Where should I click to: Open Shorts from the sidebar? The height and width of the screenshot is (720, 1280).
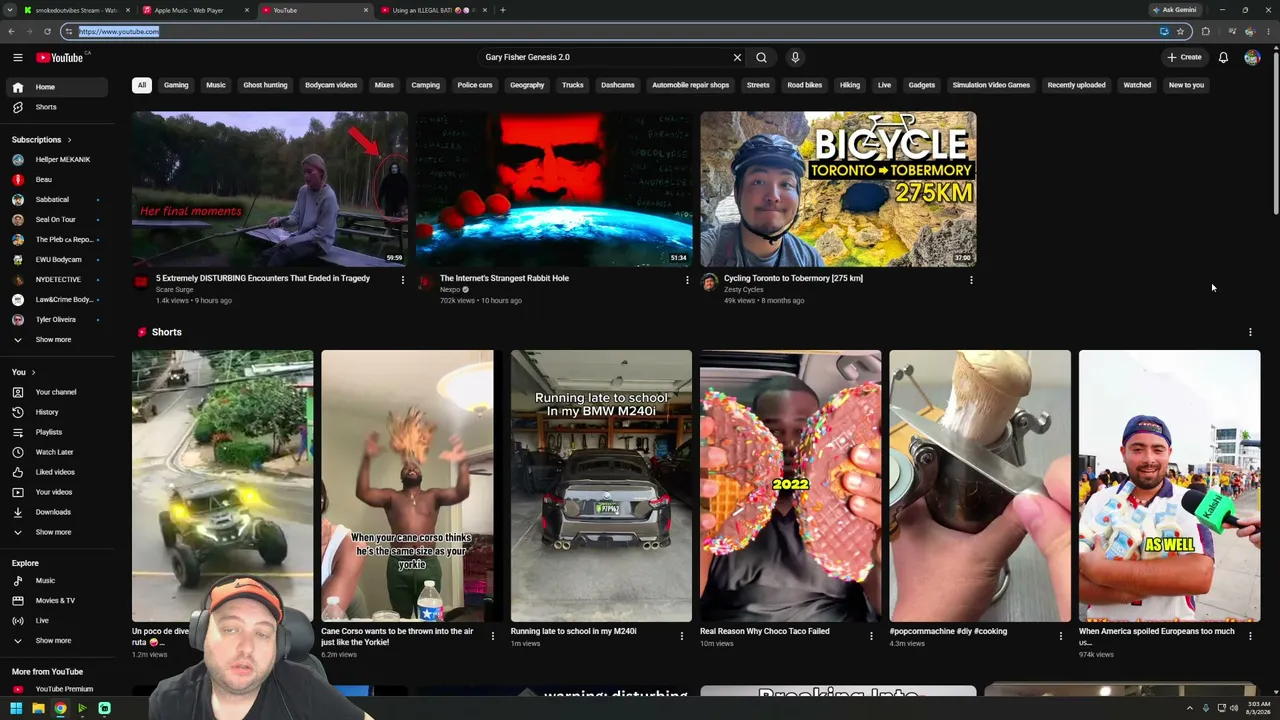(x=56, y=107)
